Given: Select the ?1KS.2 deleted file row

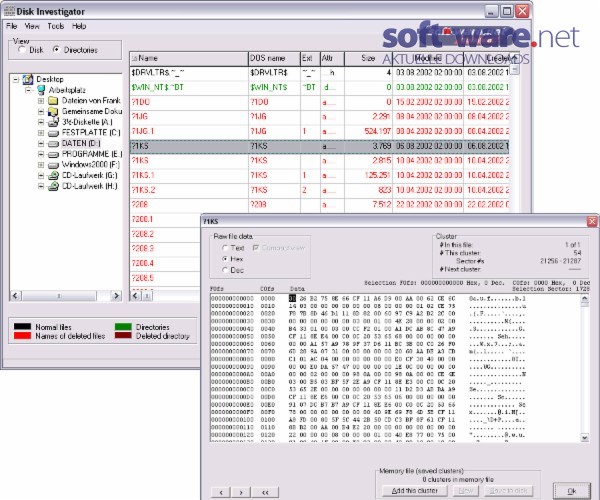Looking at the screenshot, I should point(320,190).
